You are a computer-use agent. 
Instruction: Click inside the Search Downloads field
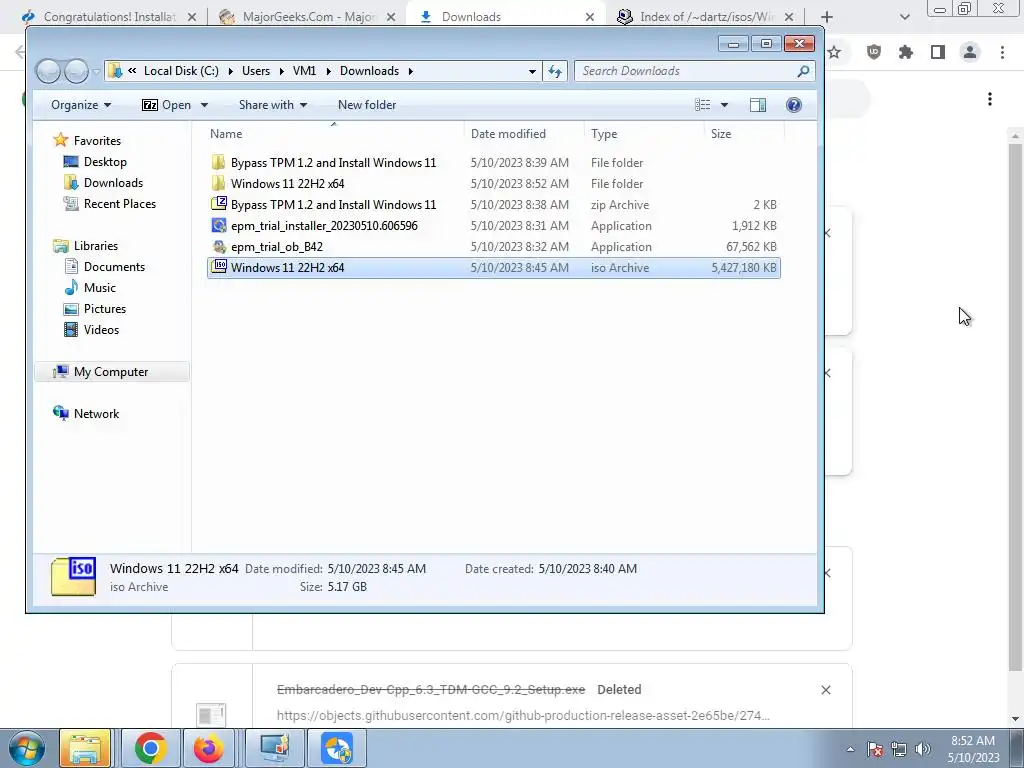pyautogui.click(x=686, y=71)
